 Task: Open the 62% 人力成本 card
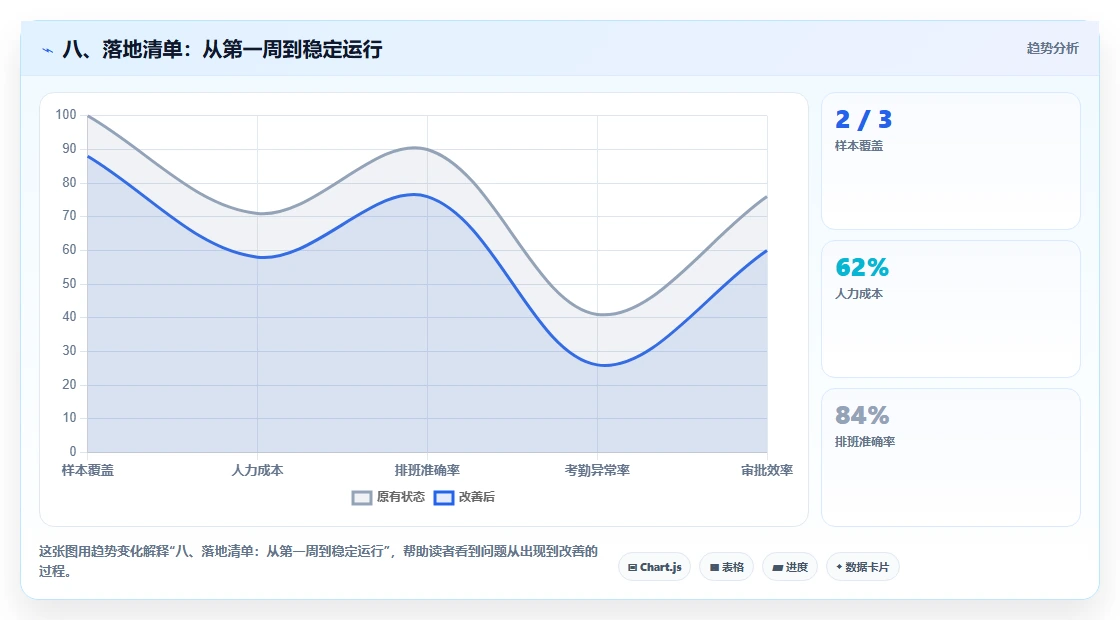[951, 309]
